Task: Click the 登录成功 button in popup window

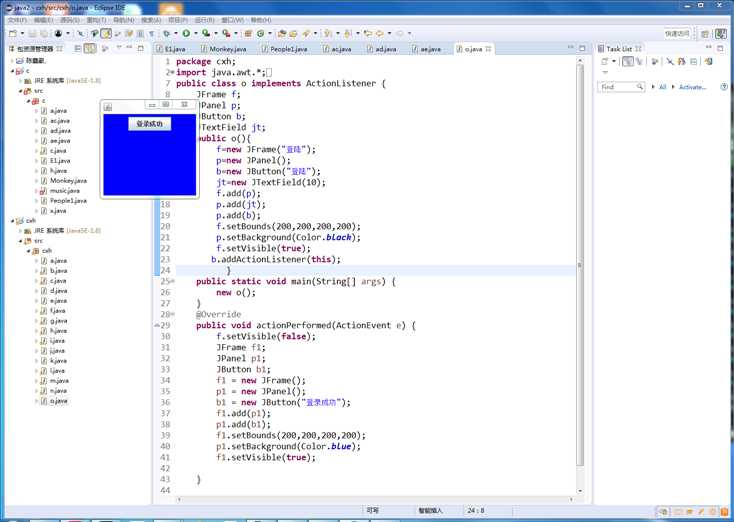Action: click(150, 124)
